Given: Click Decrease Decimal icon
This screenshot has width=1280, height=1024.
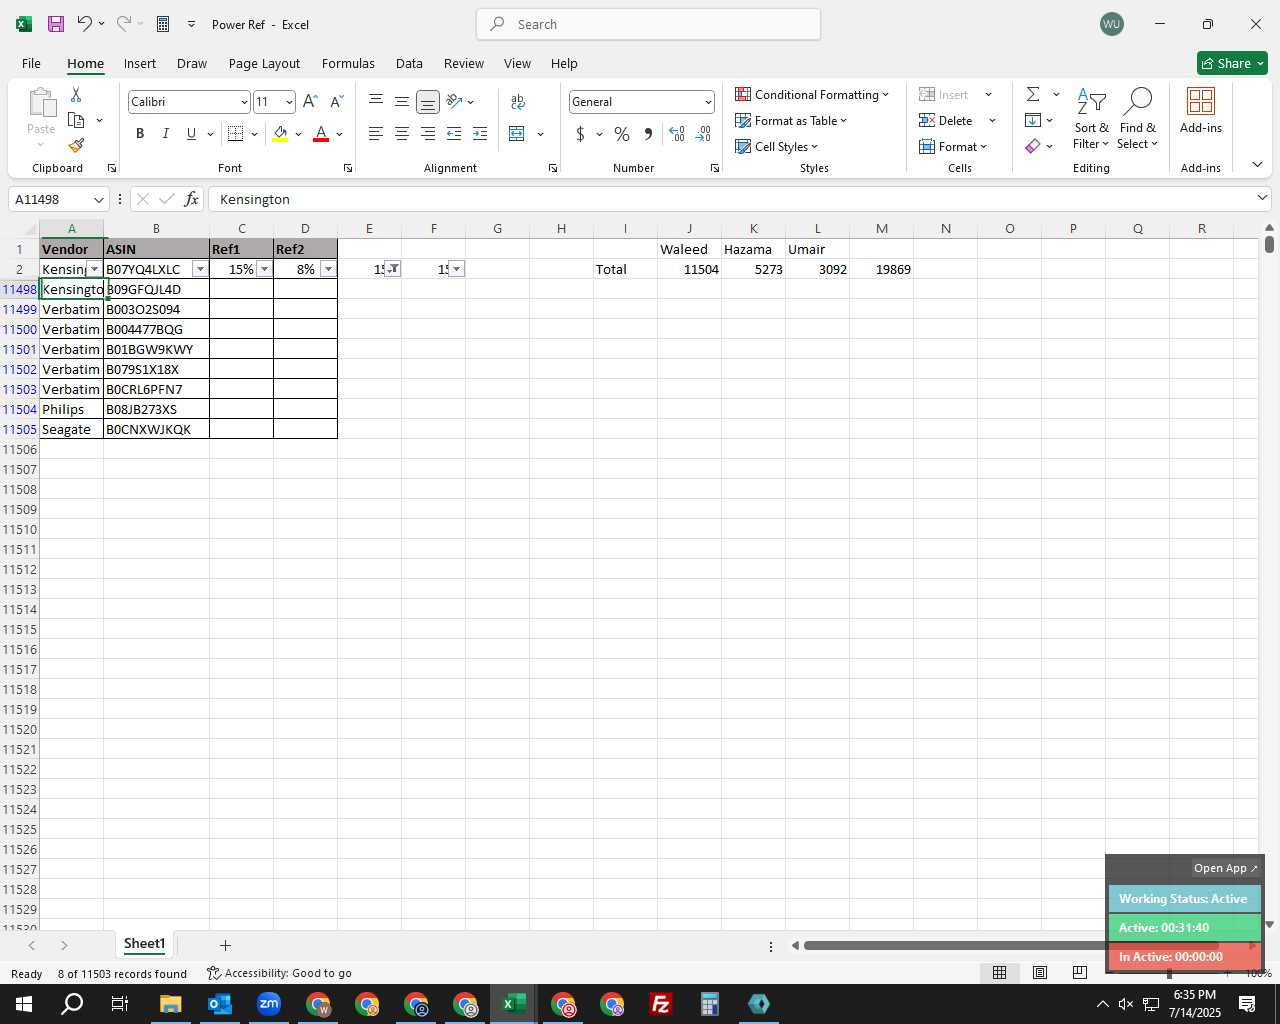Looking at the screenshot, I should click(703, 134).
